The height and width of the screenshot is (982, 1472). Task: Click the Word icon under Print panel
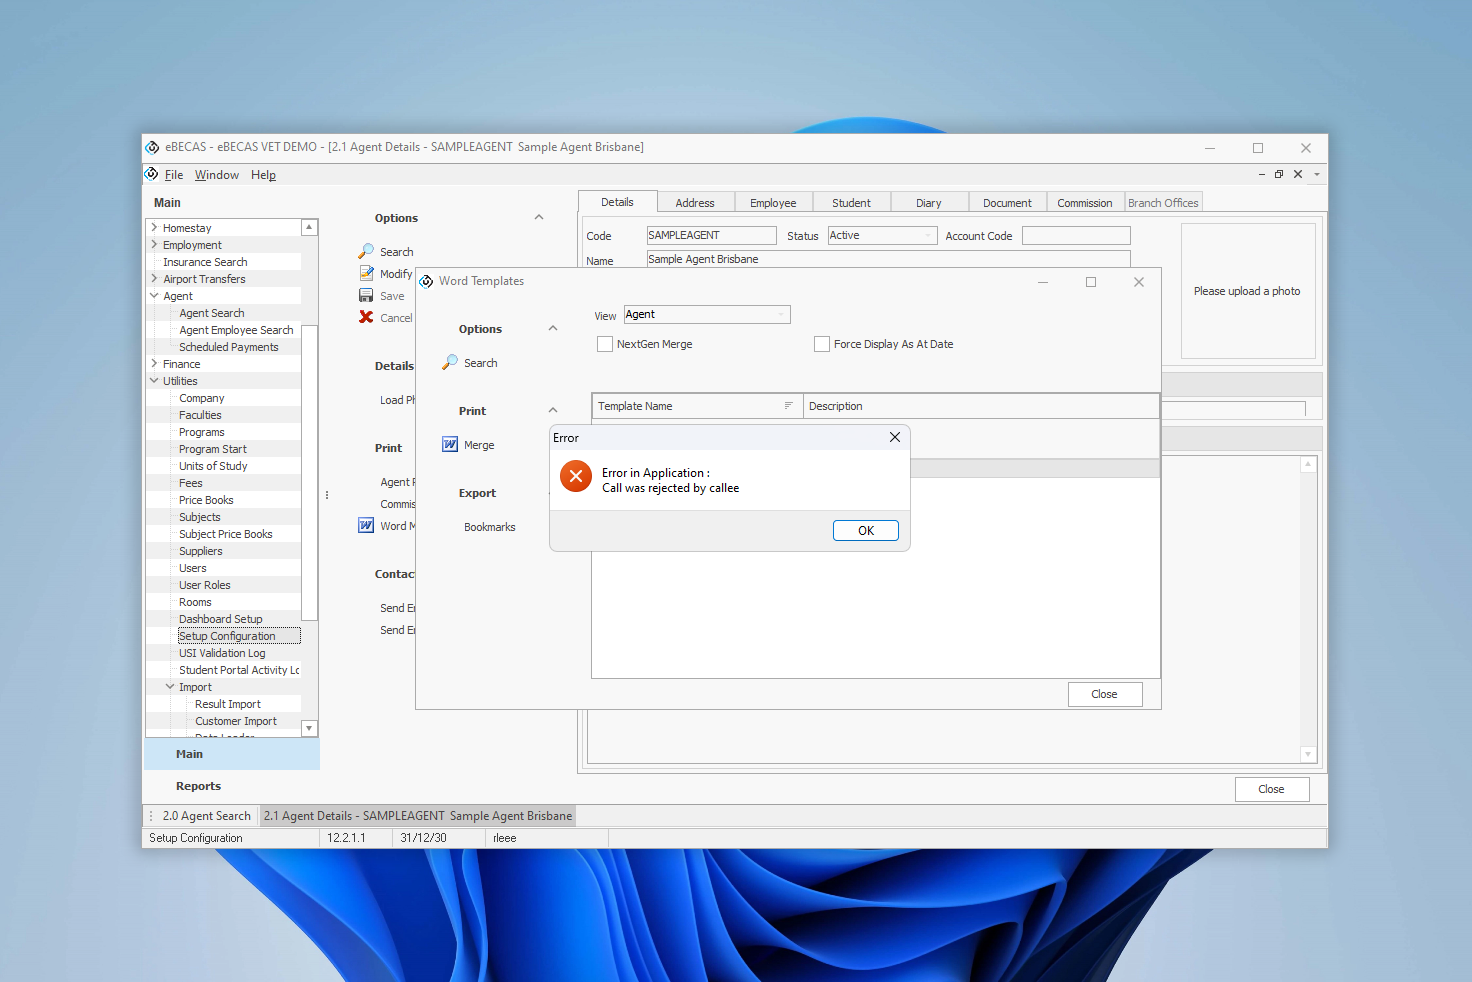point(366,526)
